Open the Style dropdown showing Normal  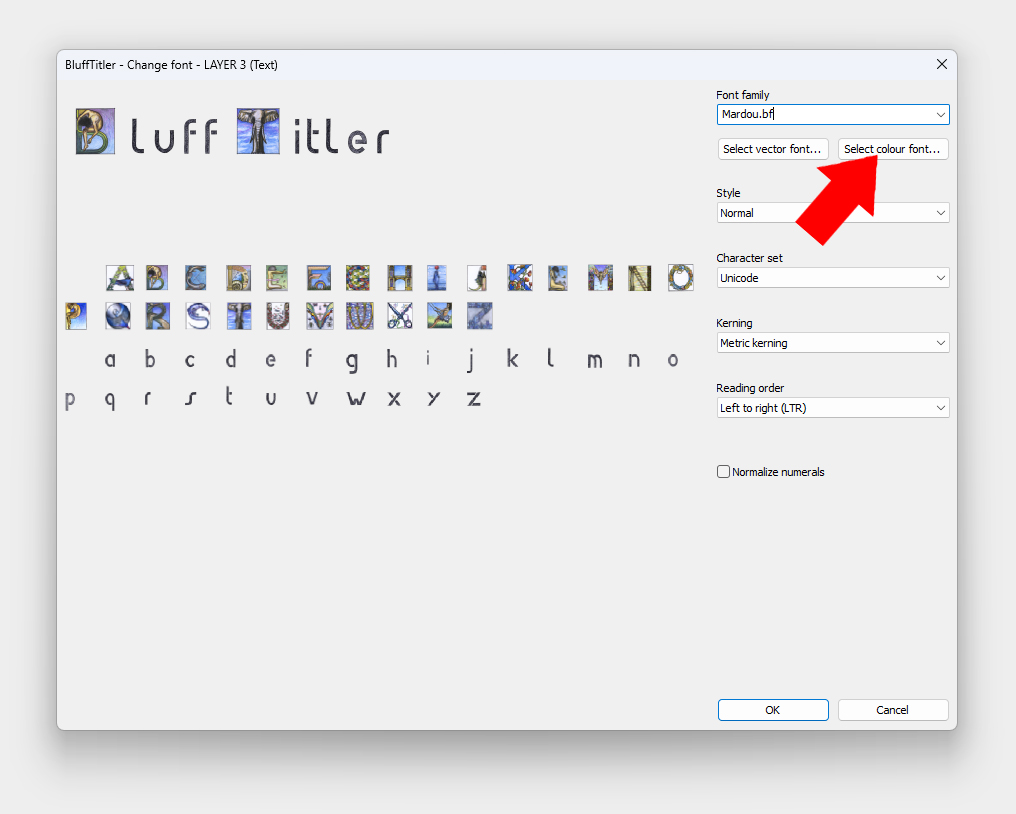[833, 213]
